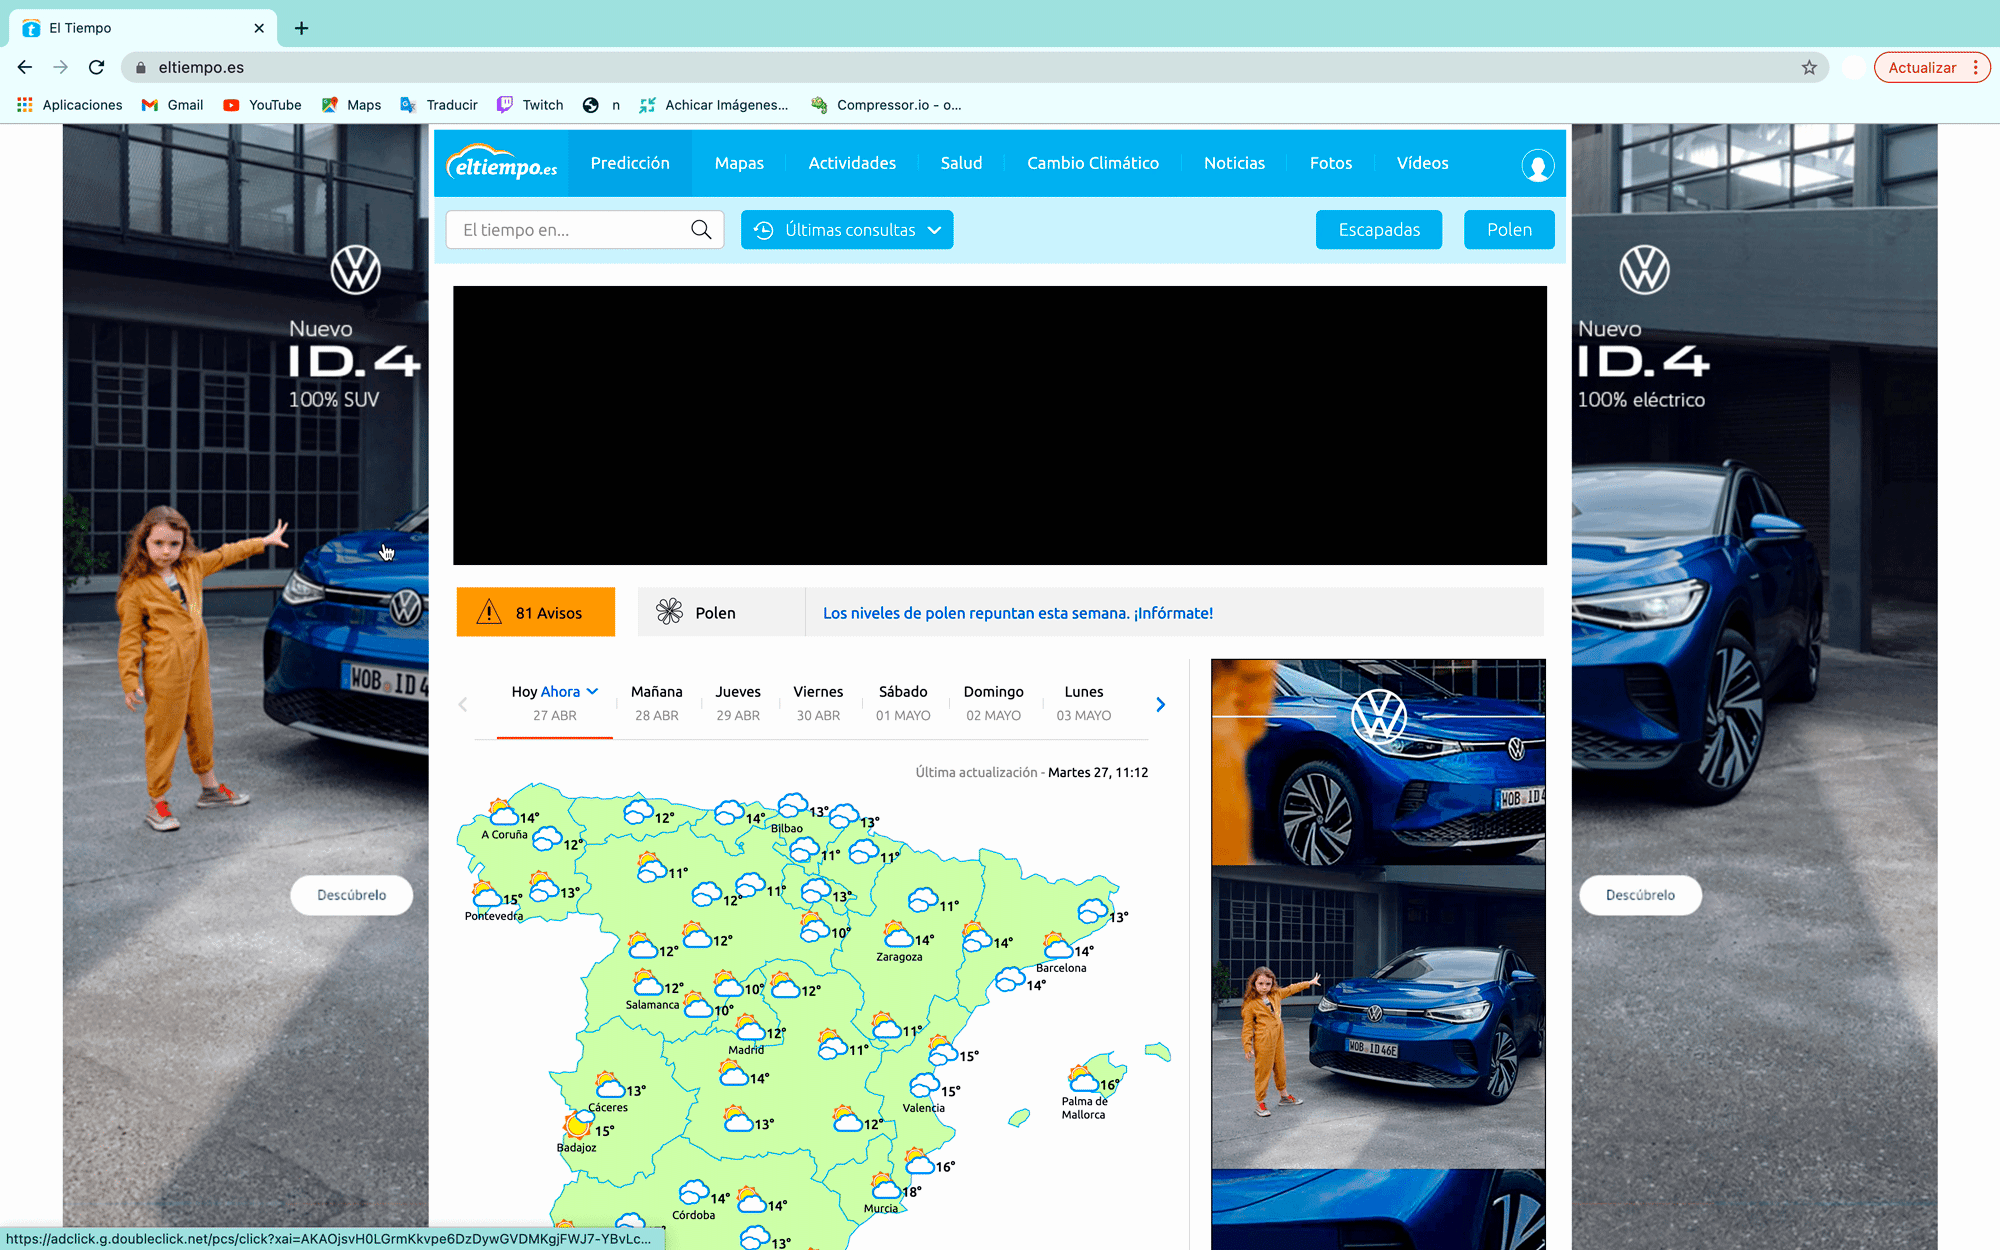The width and height of the screenshot is (2000, 1250).
Task: Click Descúbrelo on the right ad
Action: pos(1640,895)
